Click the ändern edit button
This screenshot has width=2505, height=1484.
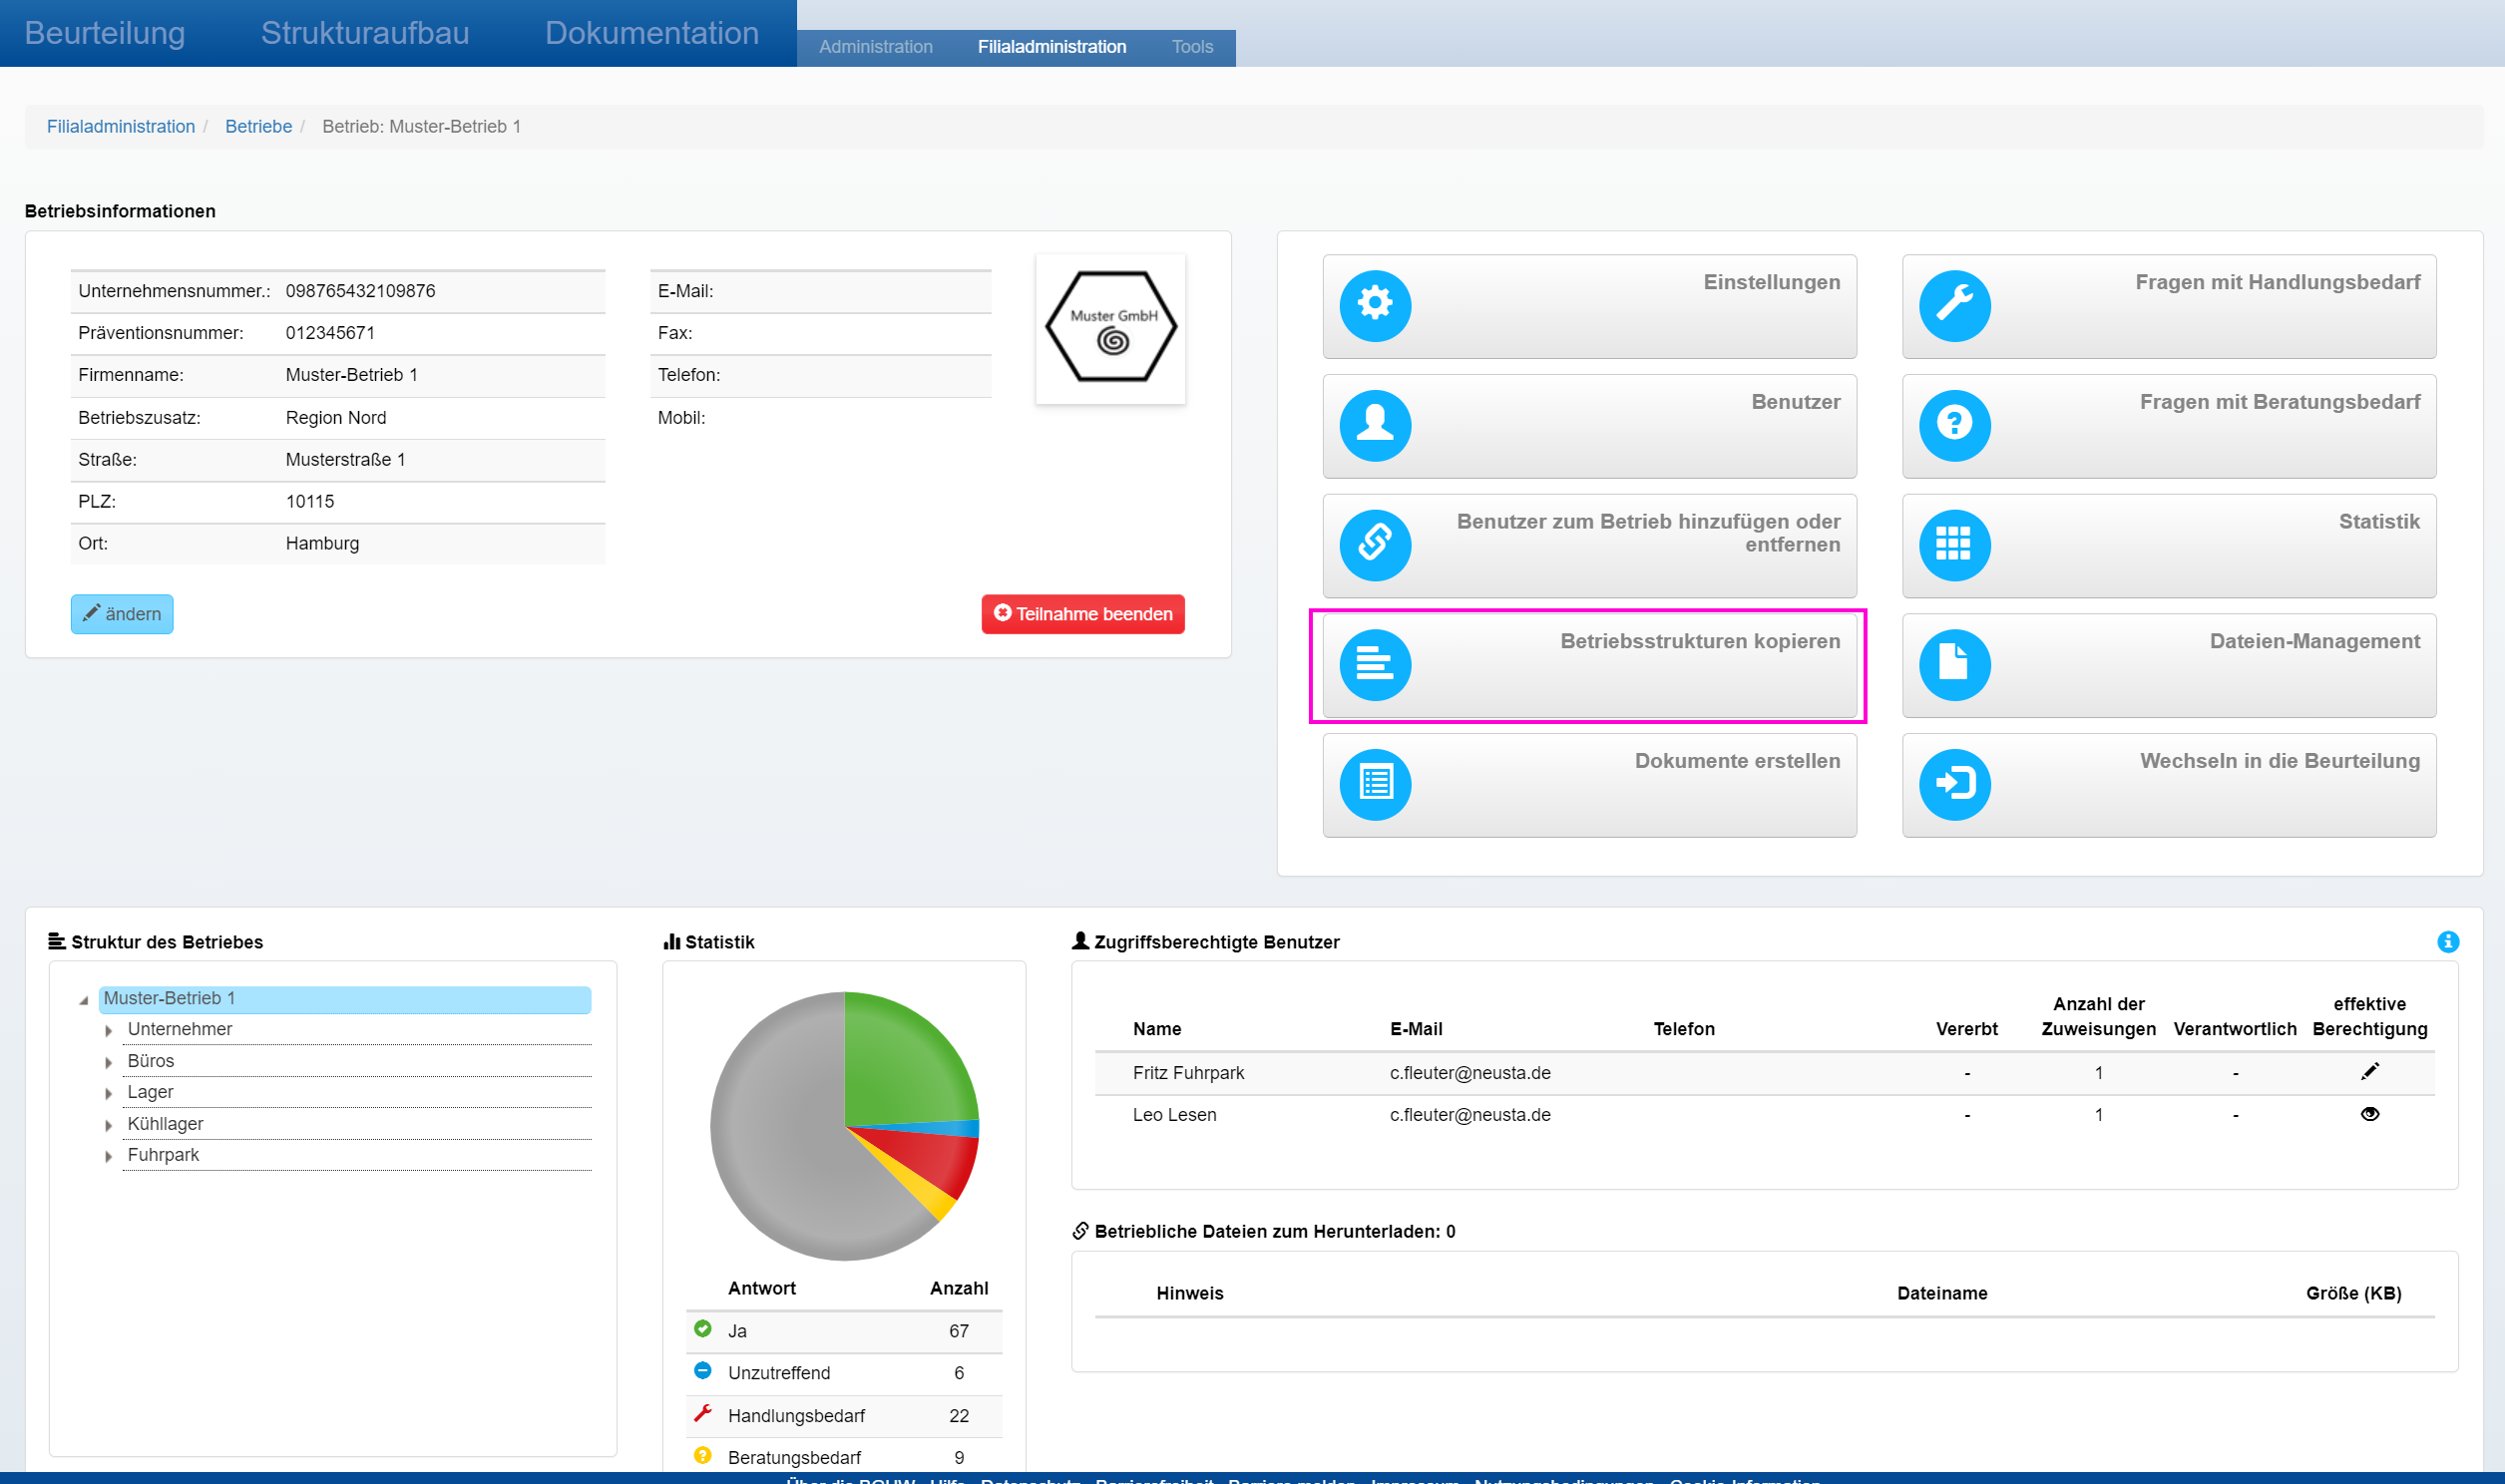click(x=122, y=614)
